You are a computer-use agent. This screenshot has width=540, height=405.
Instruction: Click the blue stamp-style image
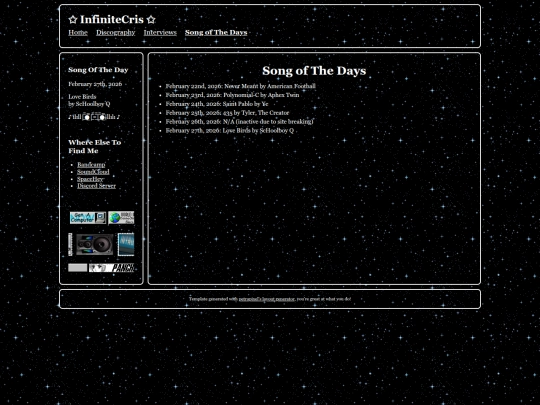coord(126,245)
